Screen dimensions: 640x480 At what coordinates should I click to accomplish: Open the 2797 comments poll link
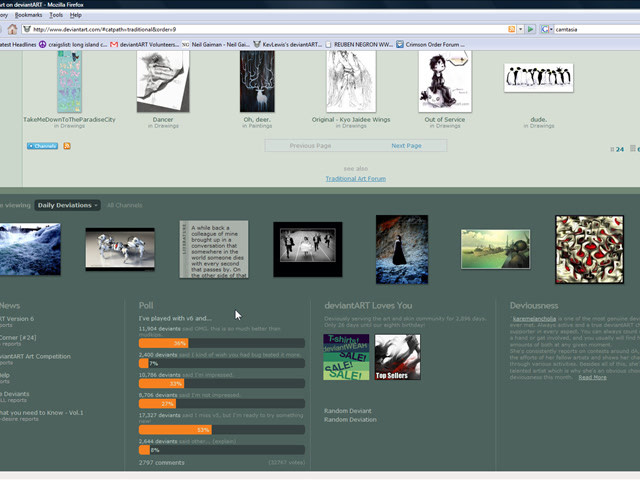point(162,462)
